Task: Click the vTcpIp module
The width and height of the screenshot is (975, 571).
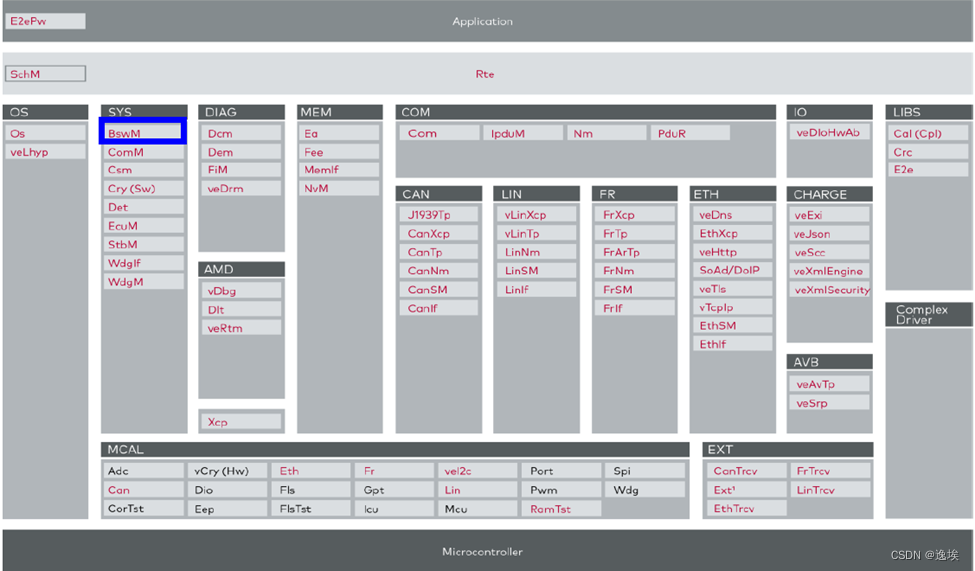Action: click(x=732, y=307)
